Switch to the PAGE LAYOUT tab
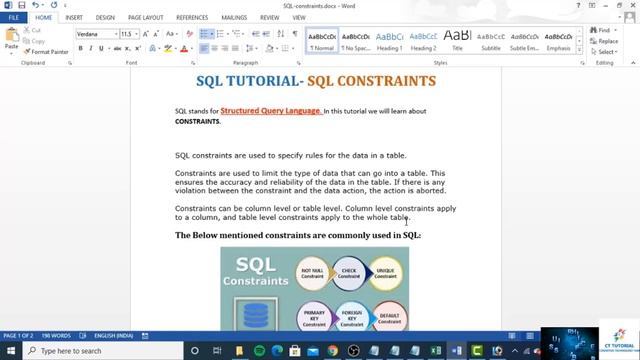This screenshot has height=360, width=640. pos(145,18)
